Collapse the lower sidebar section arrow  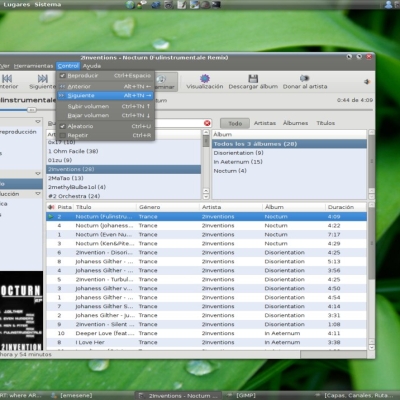(x=38, y=194)
